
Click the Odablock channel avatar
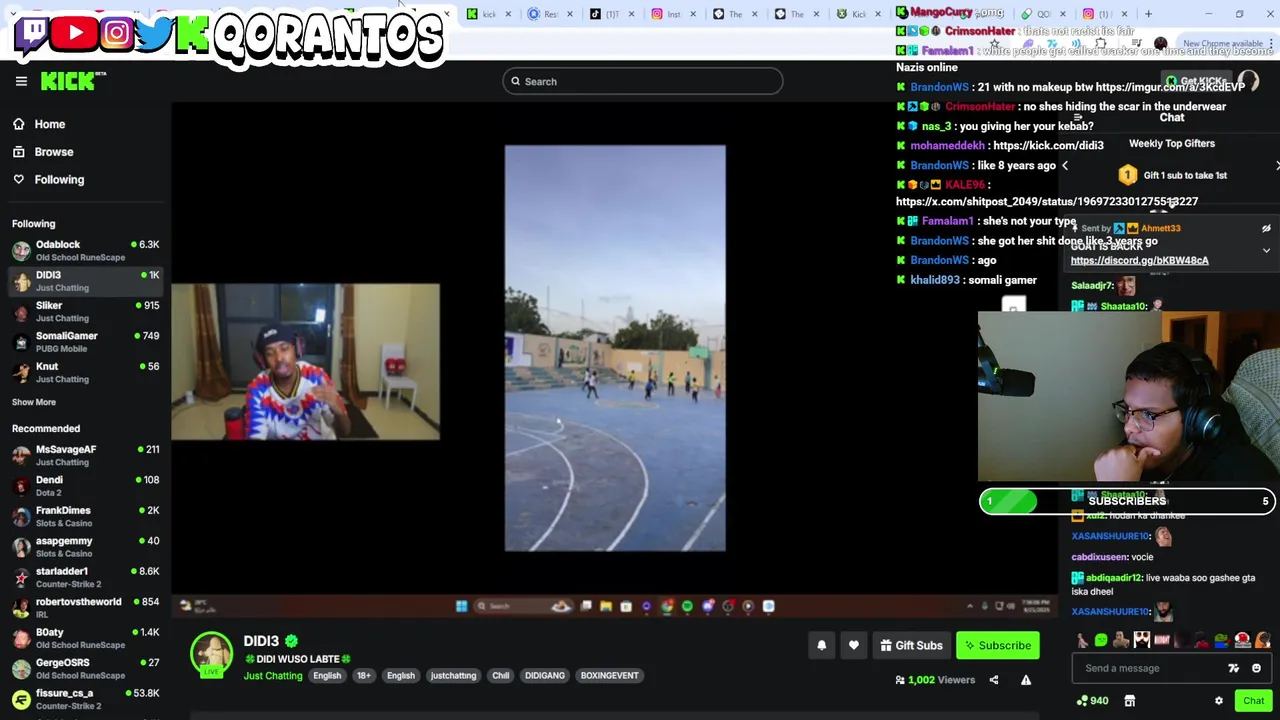(x=21, y=251)
